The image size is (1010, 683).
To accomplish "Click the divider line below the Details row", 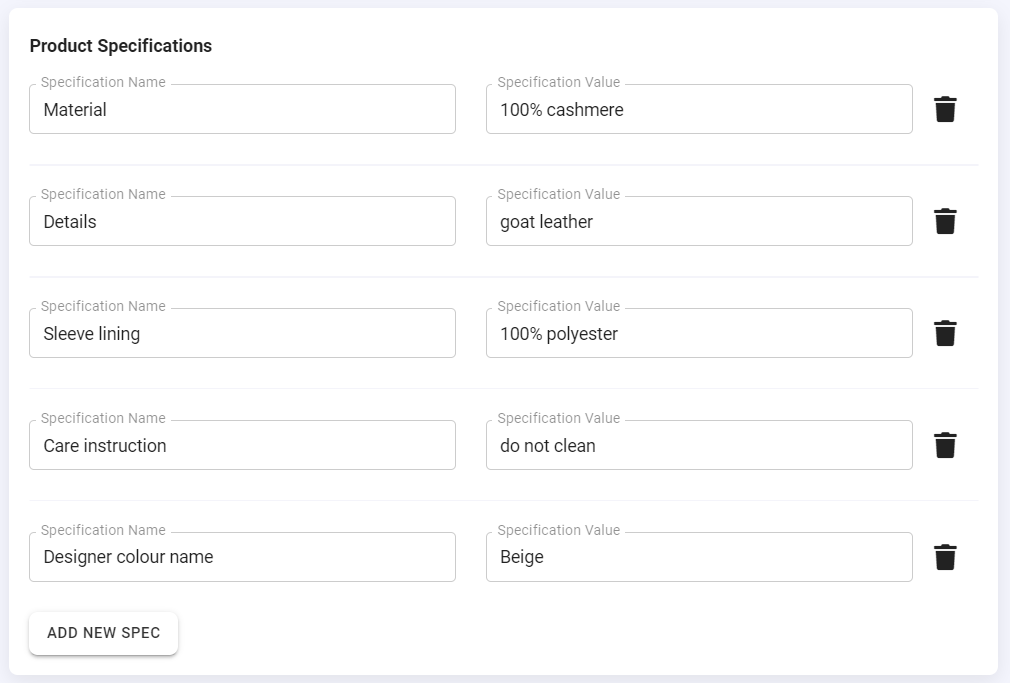I will [505, 277].
